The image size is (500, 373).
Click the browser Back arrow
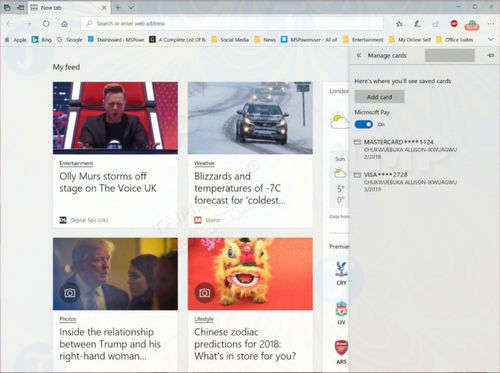[x=9, y=24]
